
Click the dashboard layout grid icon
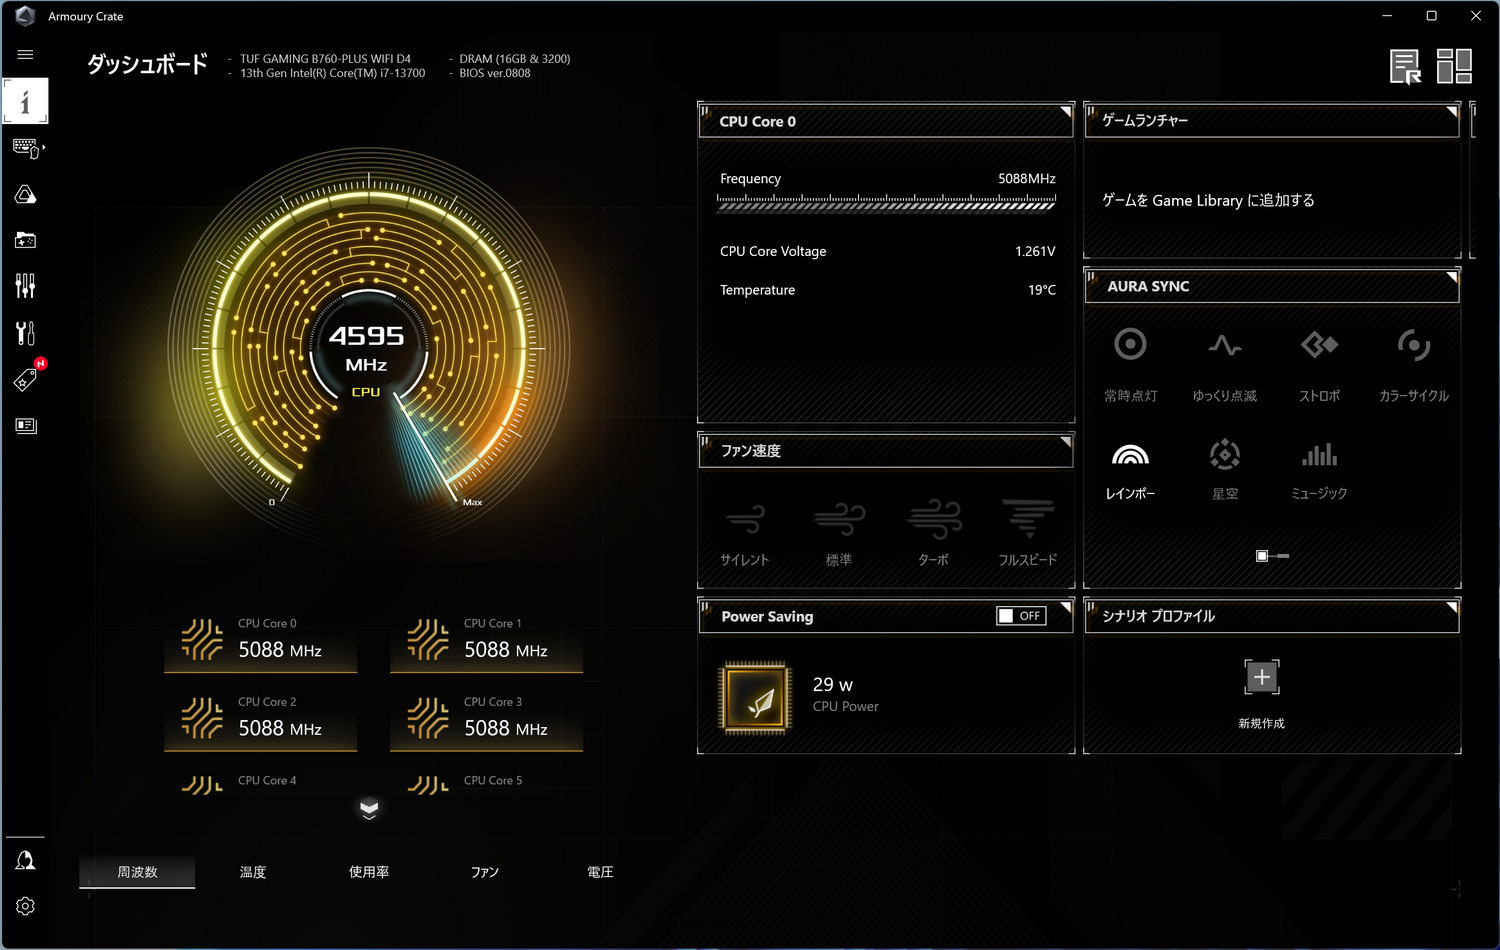click(1454, 66)
